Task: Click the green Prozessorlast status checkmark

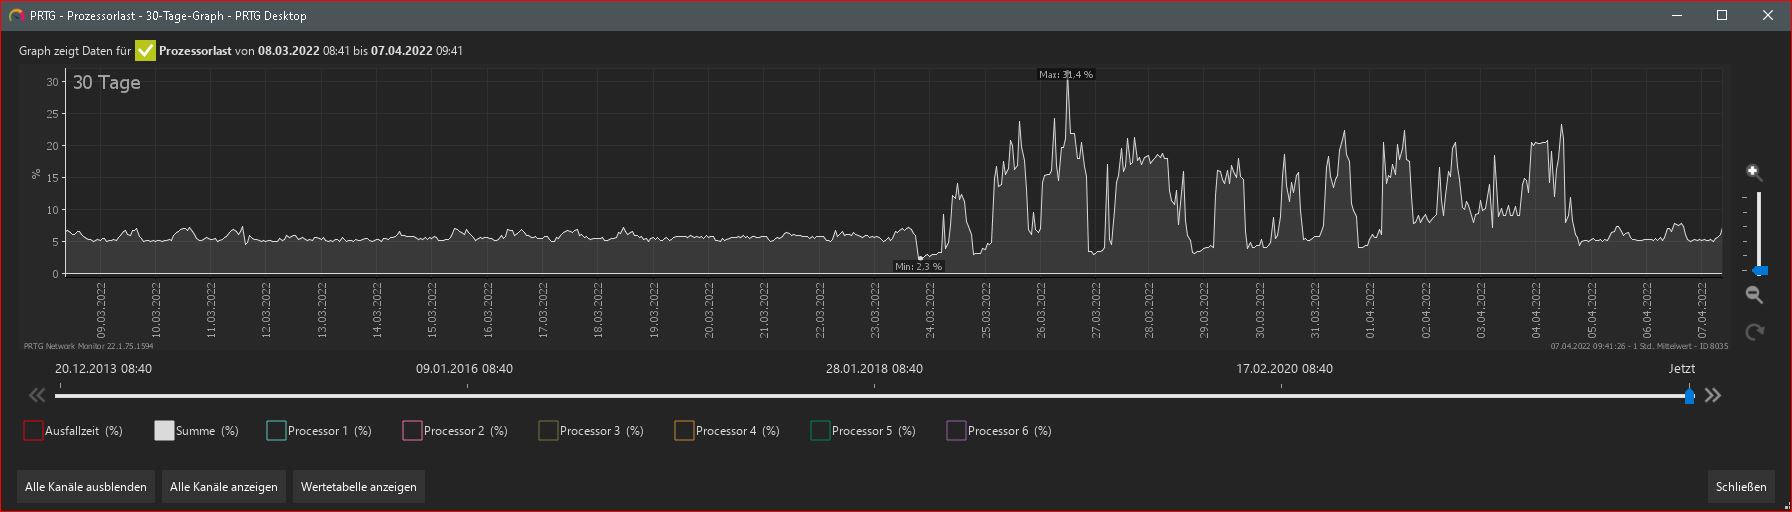Action: [145, 50]
